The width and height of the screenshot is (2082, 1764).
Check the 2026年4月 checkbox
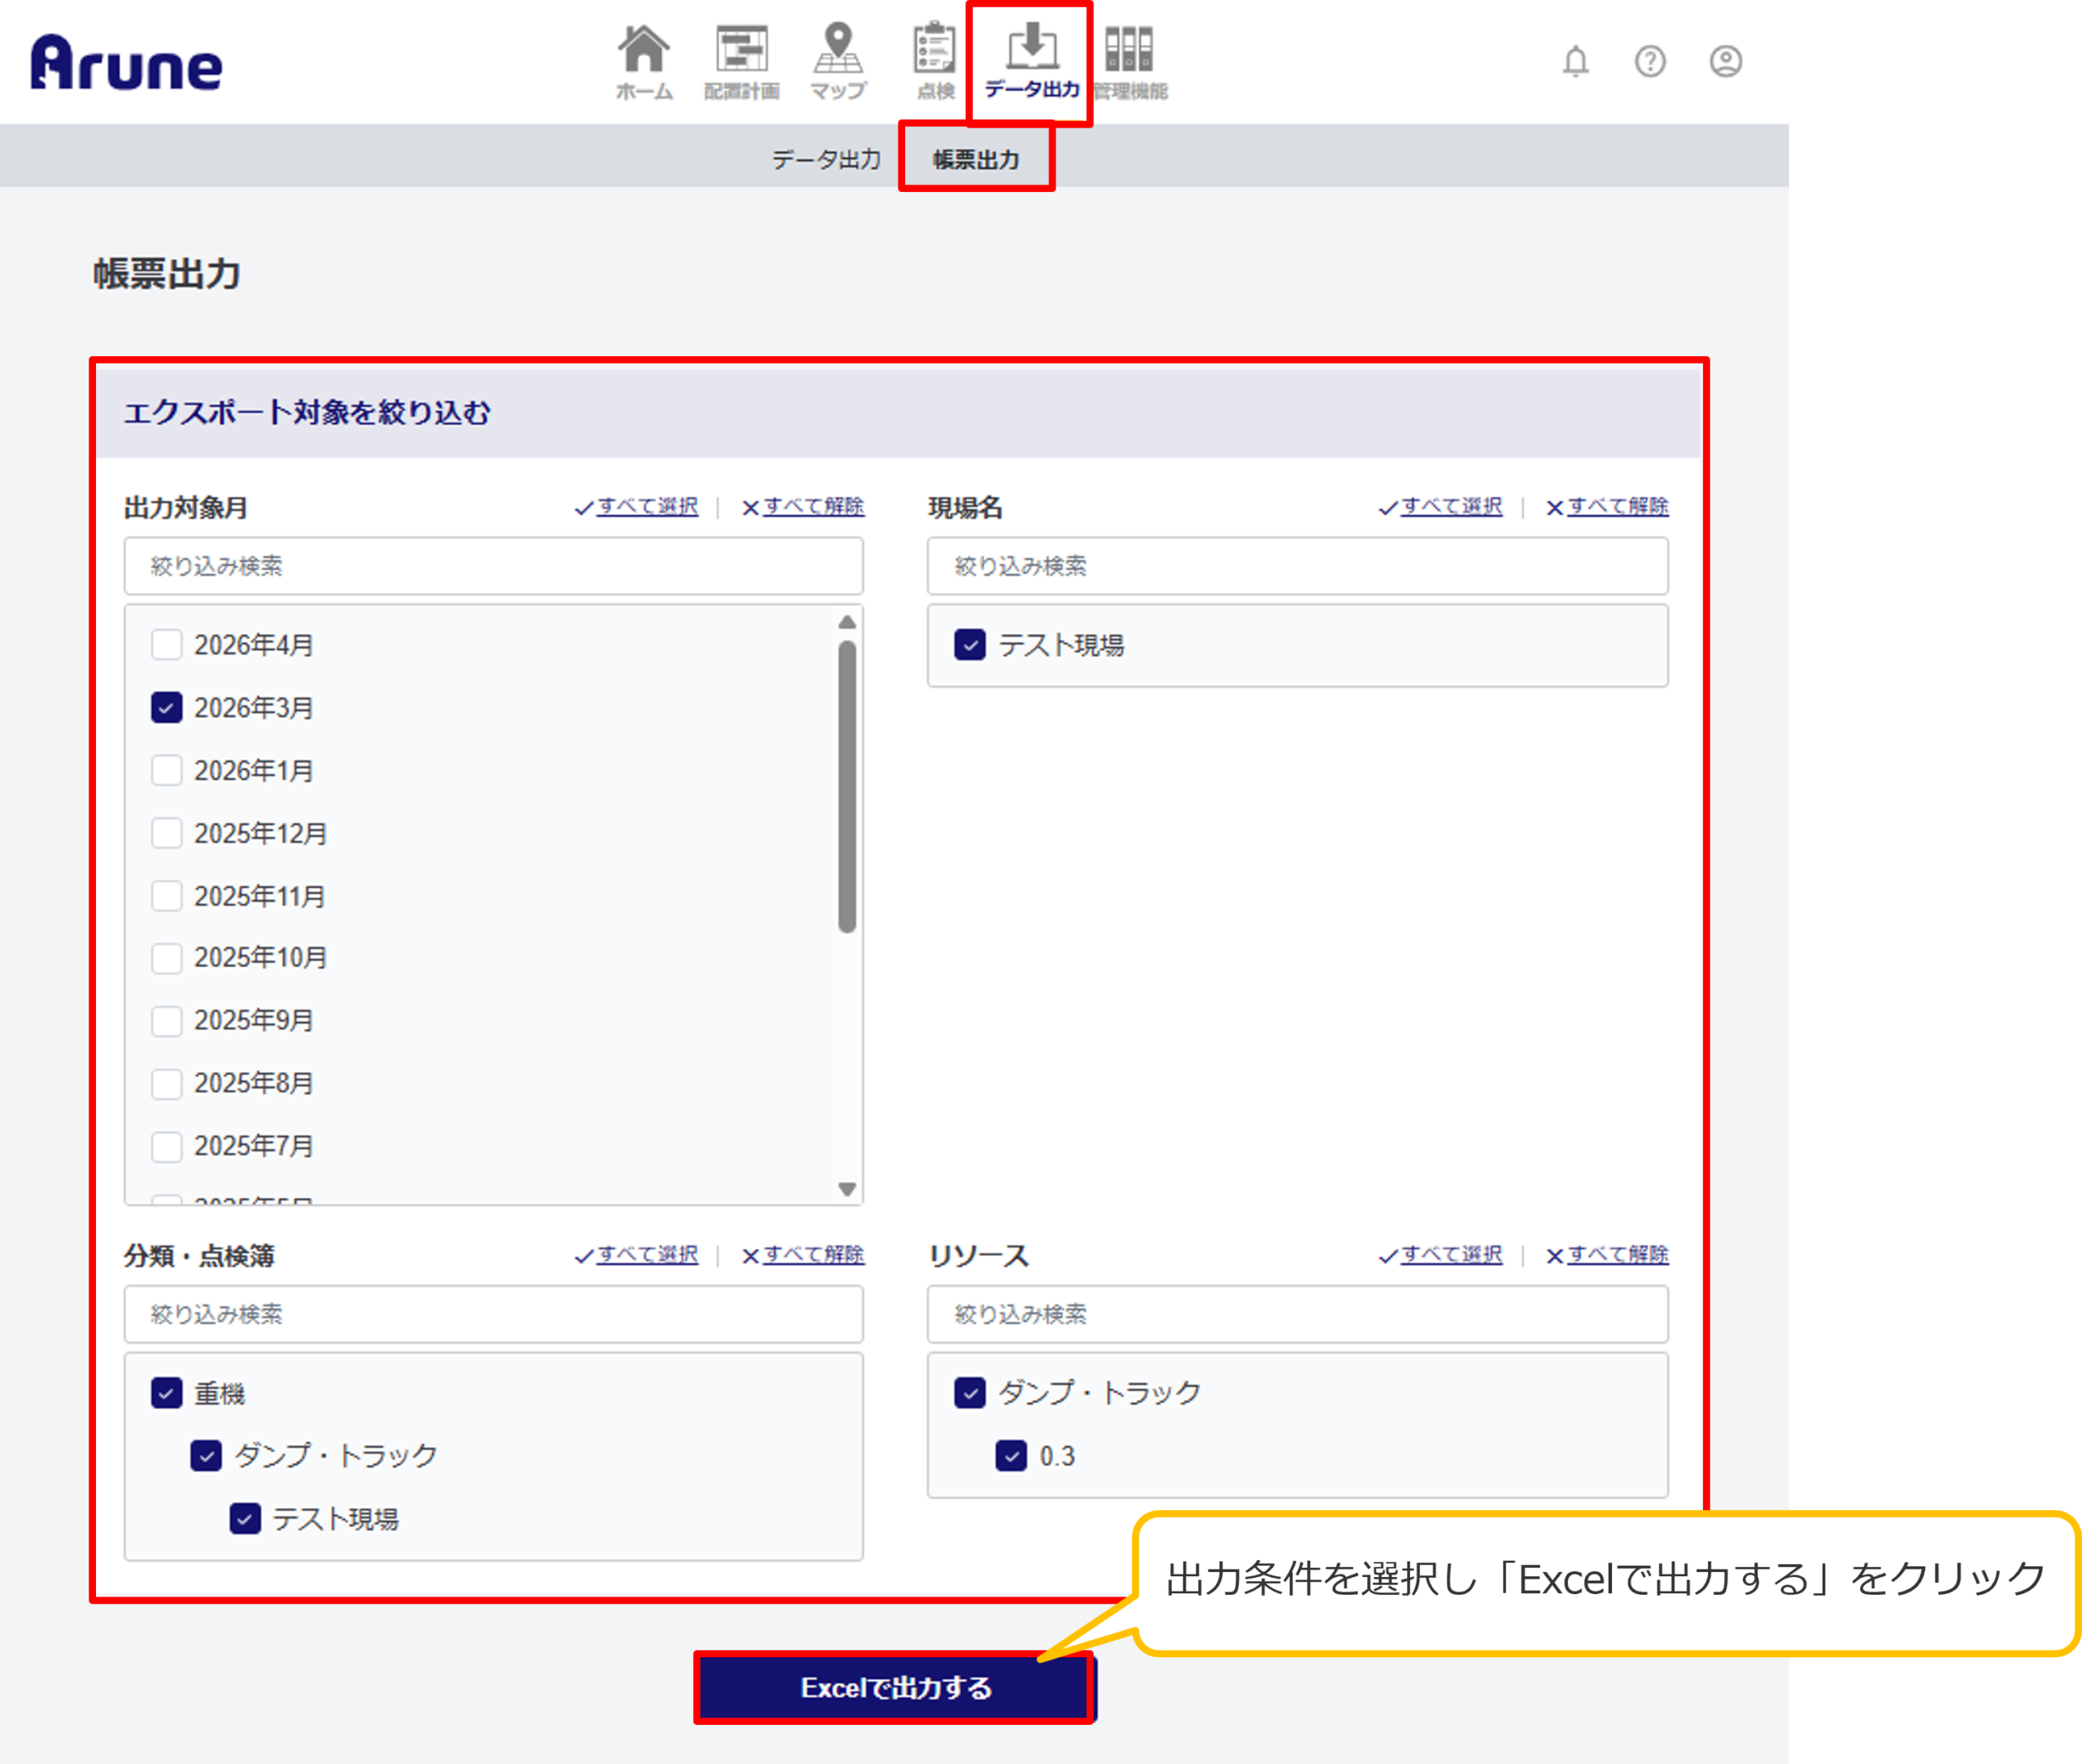click(x=167, y=645)
